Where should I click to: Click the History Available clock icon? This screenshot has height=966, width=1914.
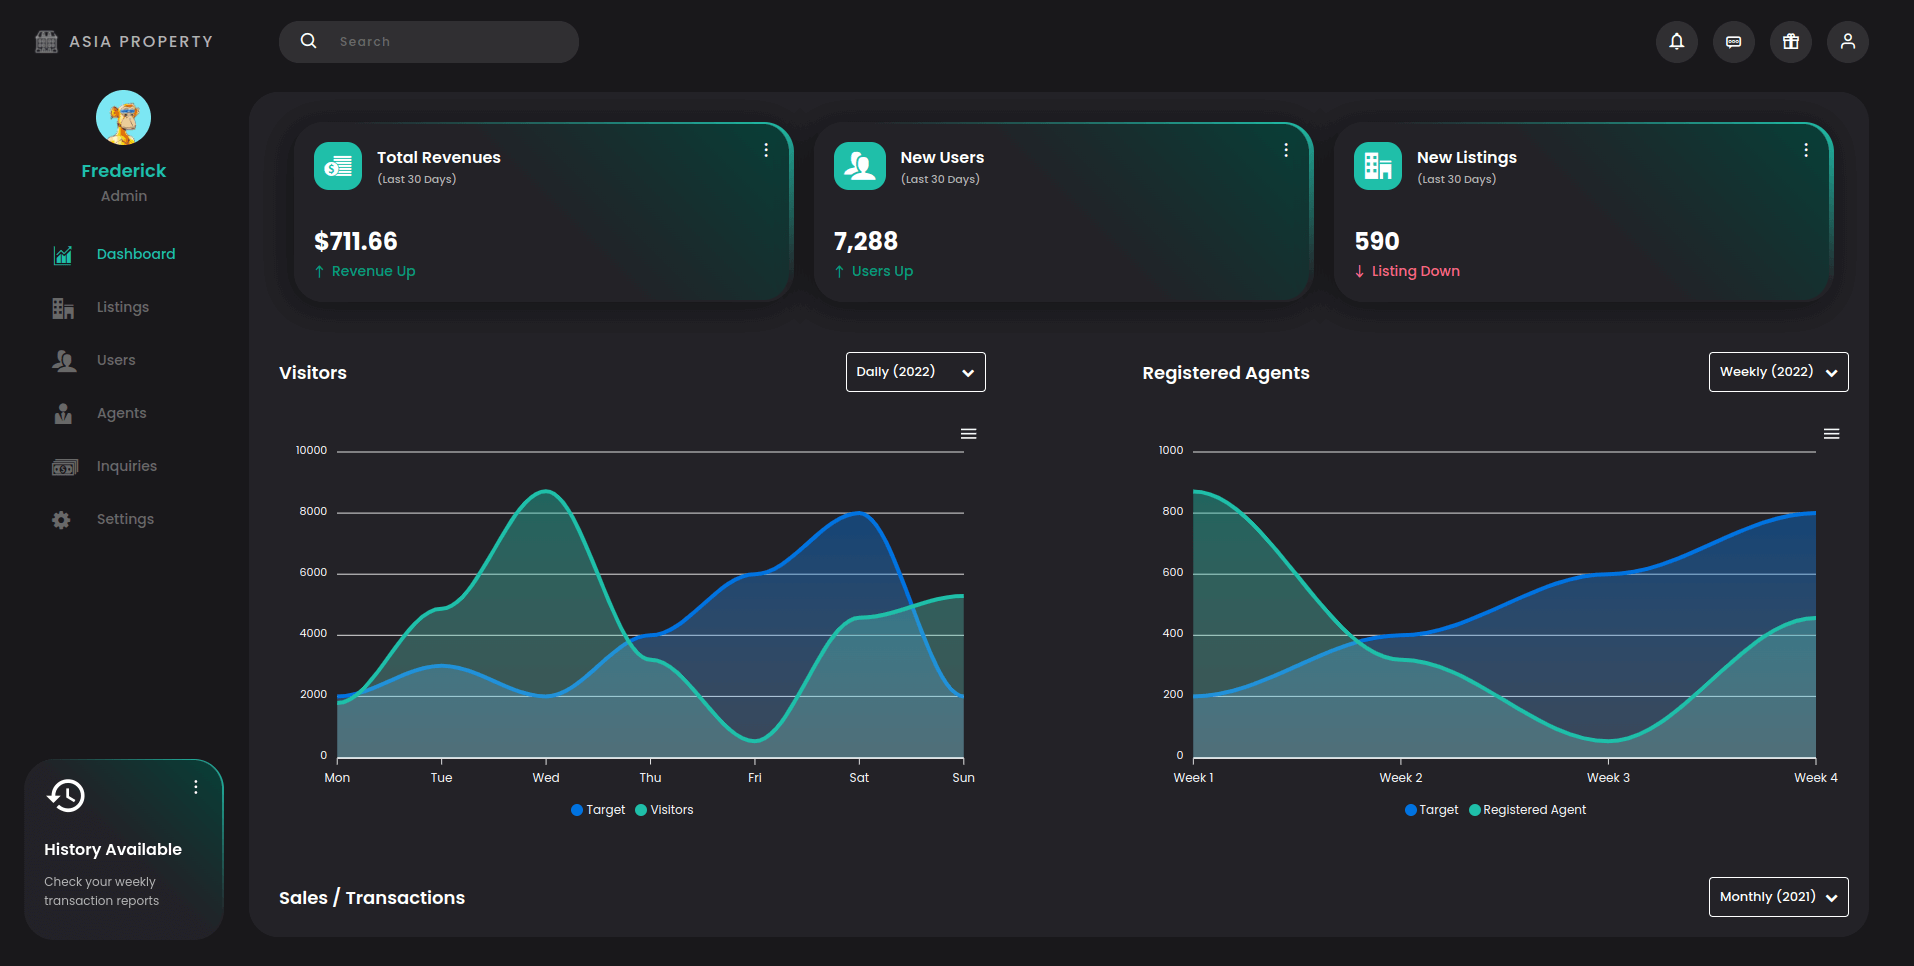(x=66, y=796)
